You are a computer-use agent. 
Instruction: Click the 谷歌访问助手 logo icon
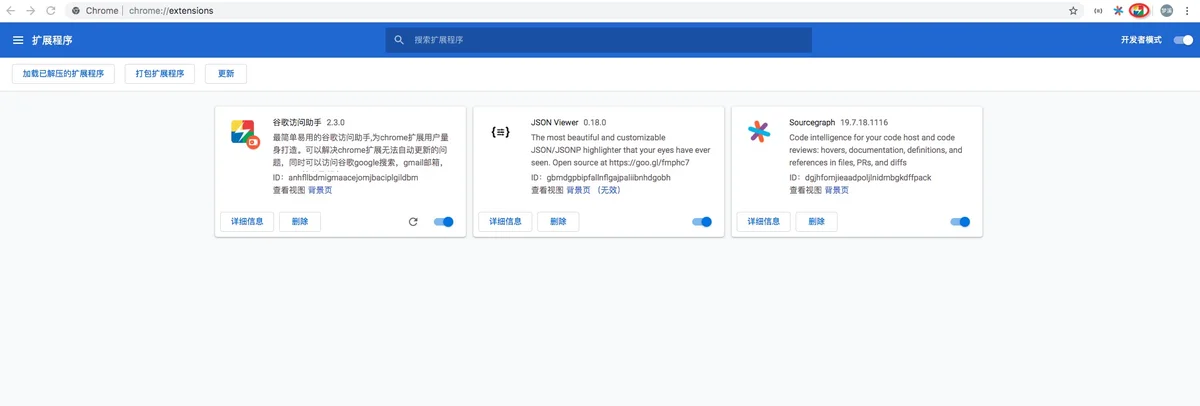pyautogui.click(x=245, y=133)
